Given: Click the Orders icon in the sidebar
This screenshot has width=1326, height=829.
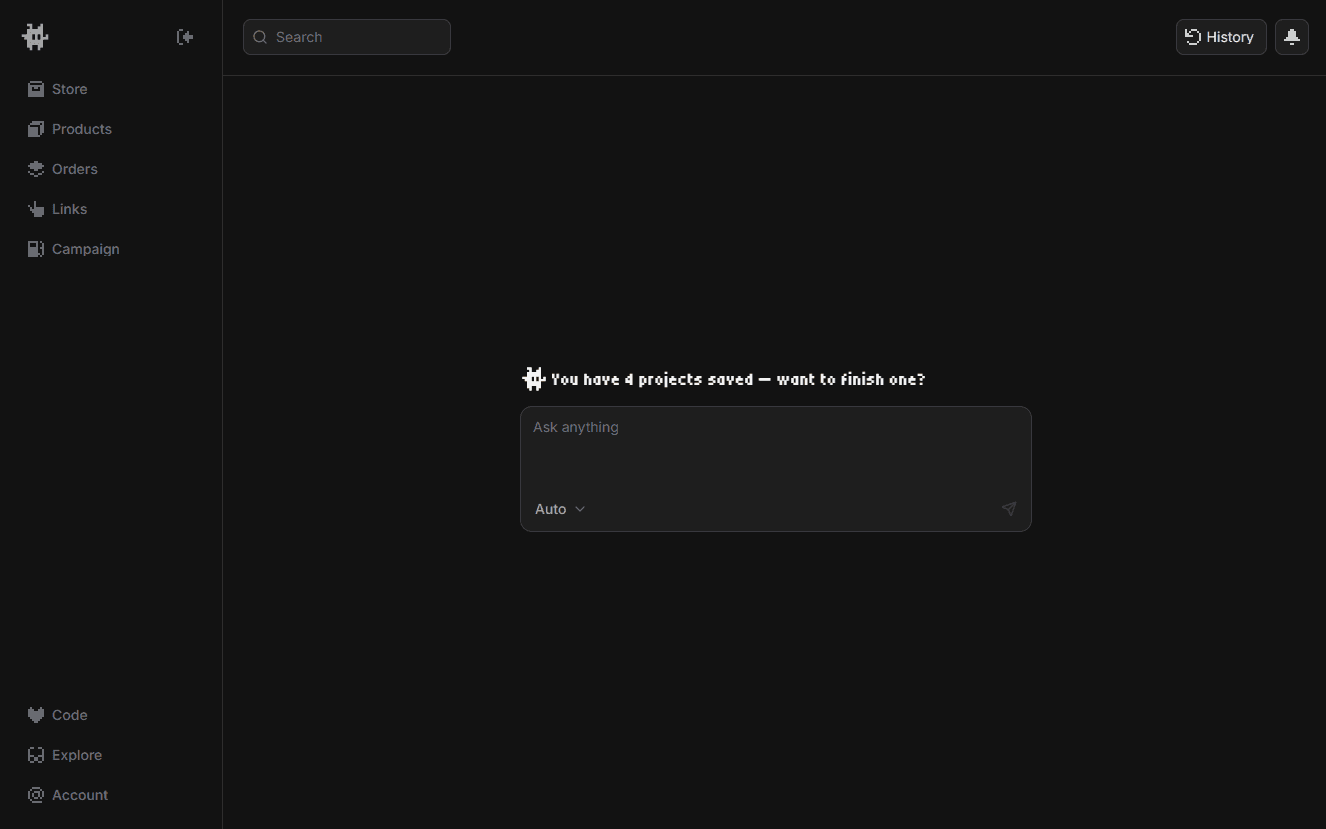Looking at the screenshot, I should click(x=36, y=169).
